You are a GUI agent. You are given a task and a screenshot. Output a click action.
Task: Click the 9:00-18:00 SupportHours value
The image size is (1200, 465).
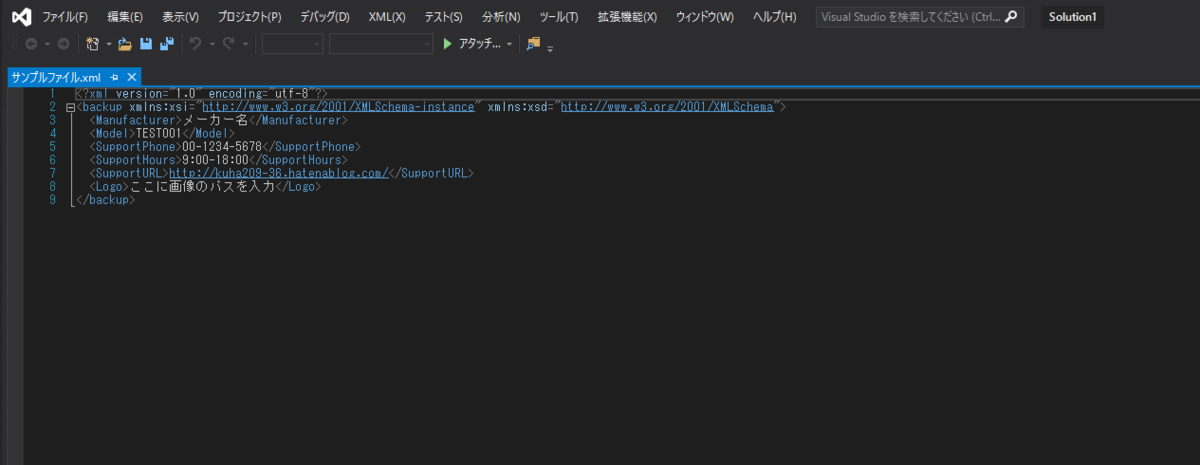(215, 160)
